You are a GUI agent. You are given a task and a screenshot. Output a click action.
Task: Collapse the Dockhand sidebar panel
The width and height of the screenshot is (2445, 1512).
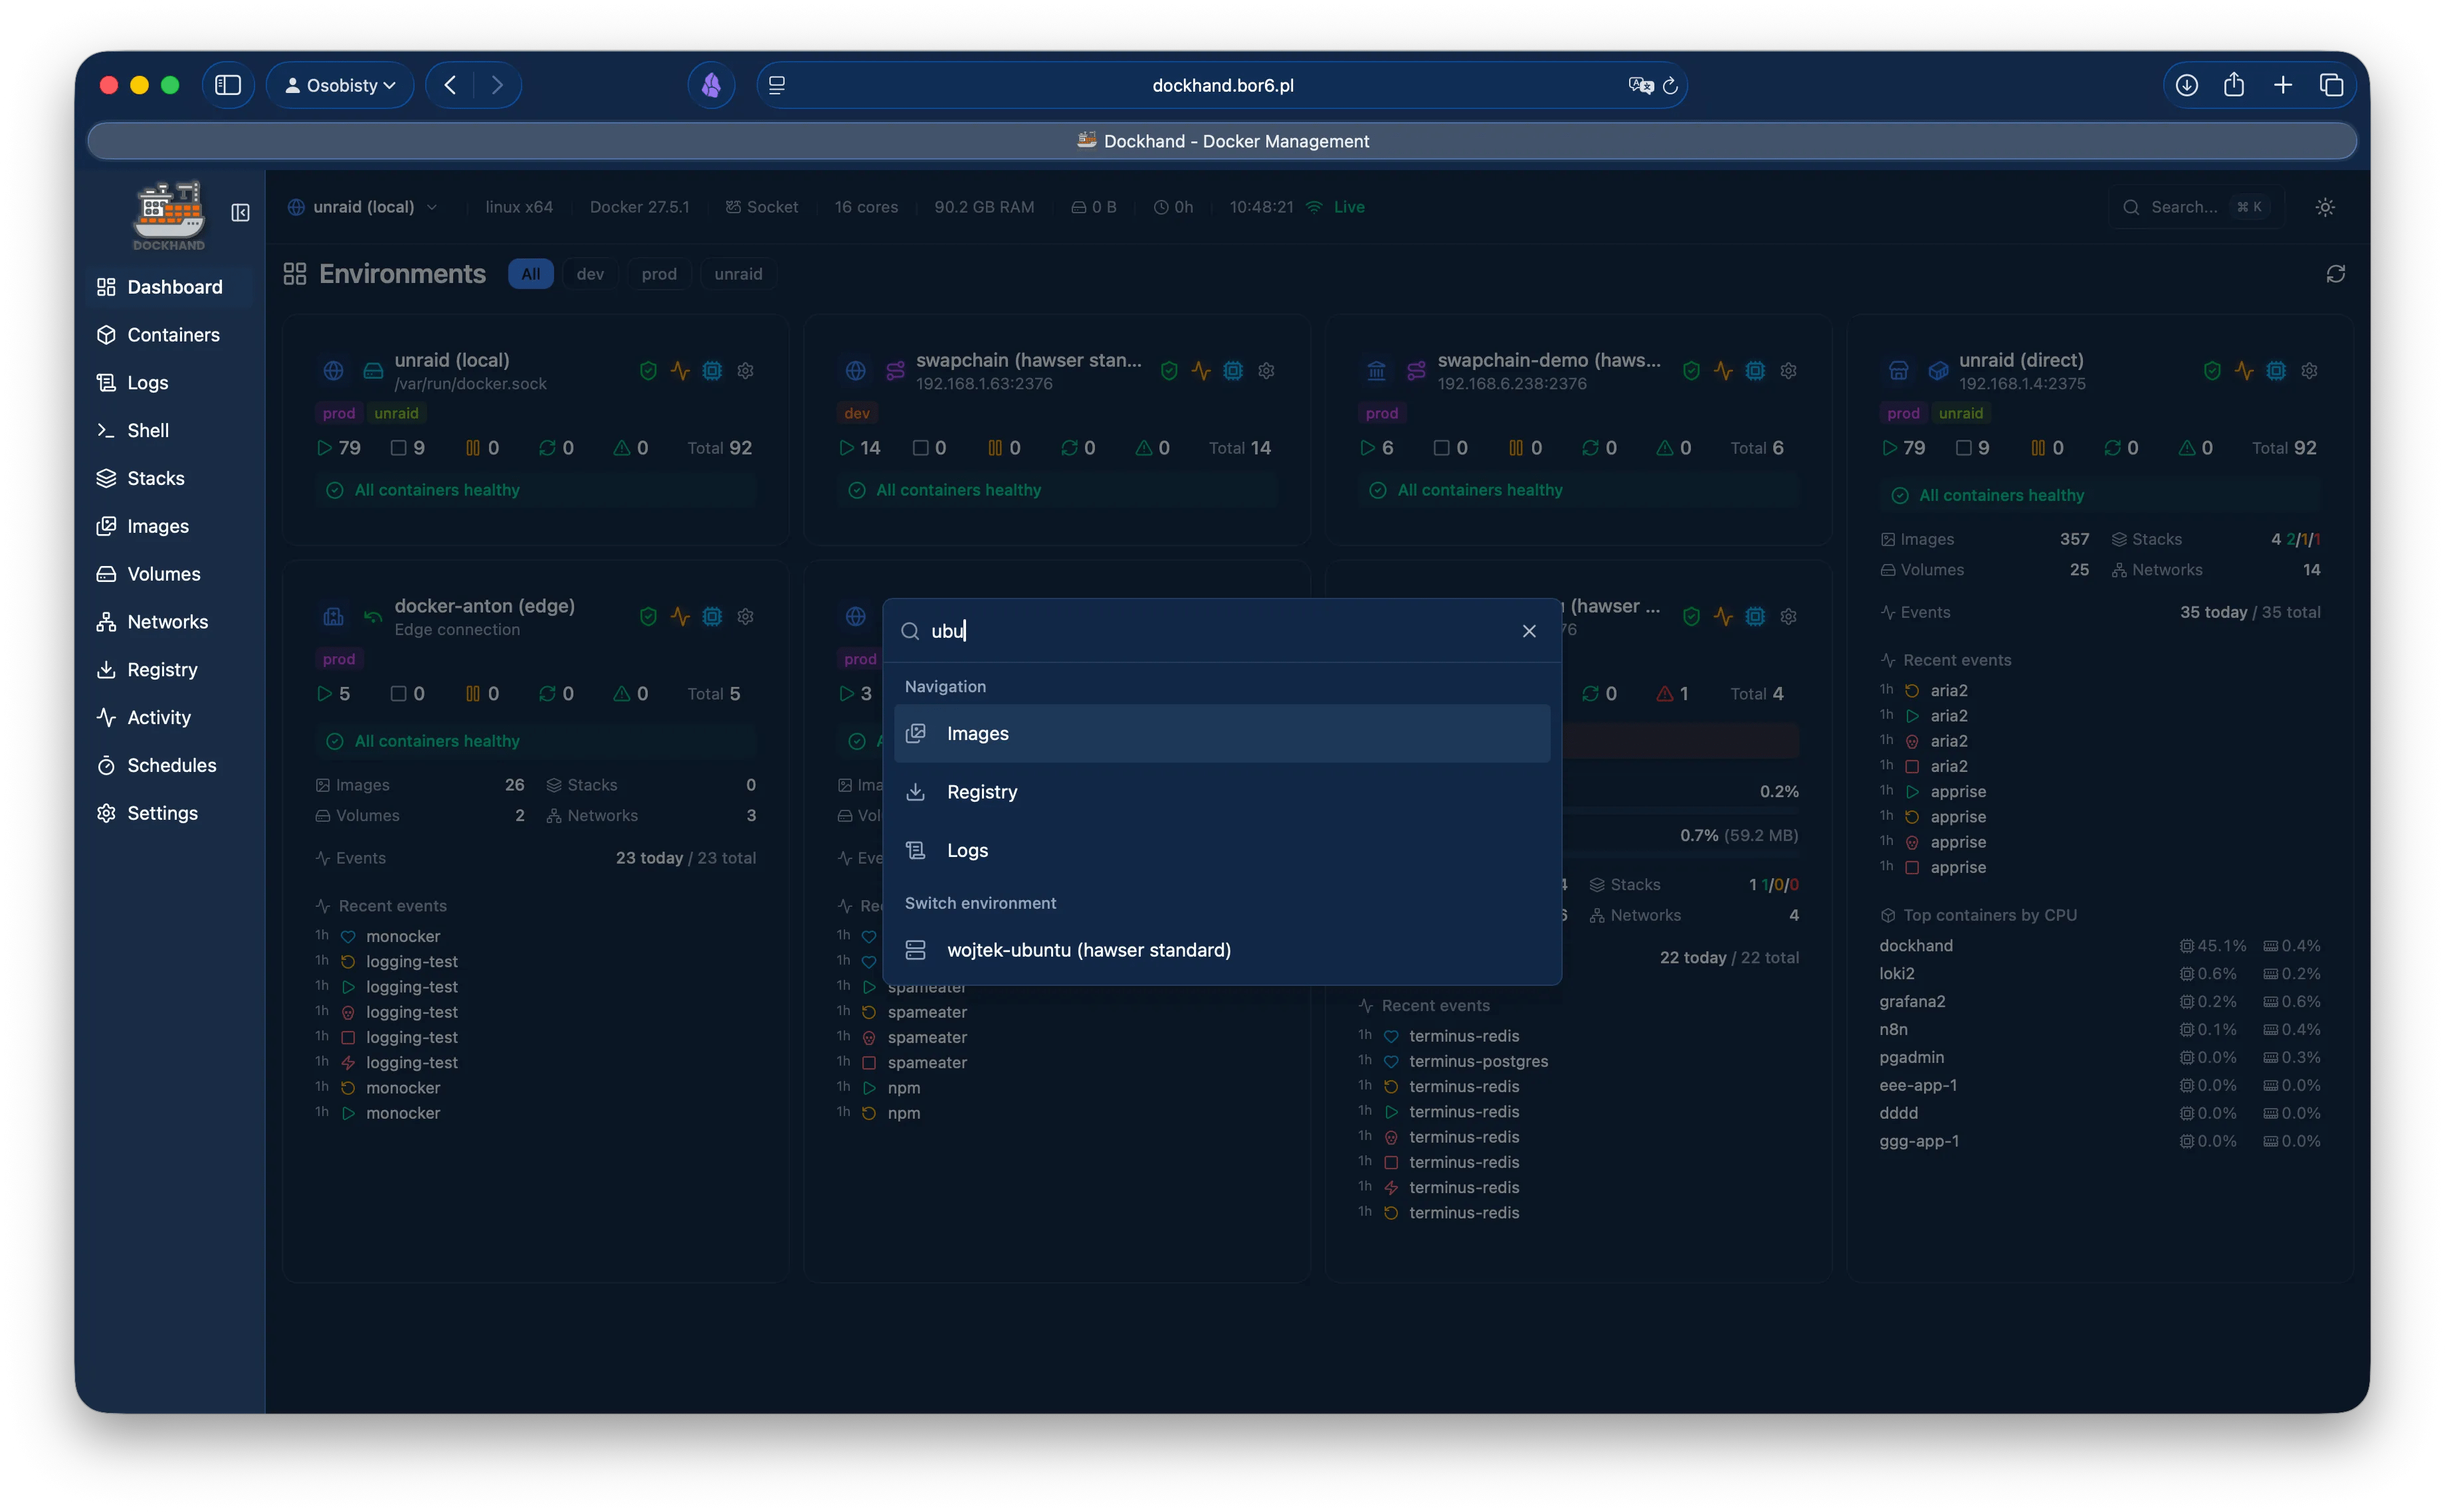pyautogui.click(x=240, y=212)
